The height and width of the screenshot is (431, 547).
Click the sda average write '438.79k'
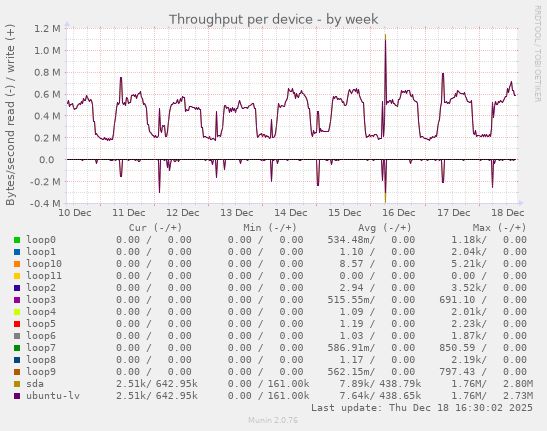click(400, 384)
